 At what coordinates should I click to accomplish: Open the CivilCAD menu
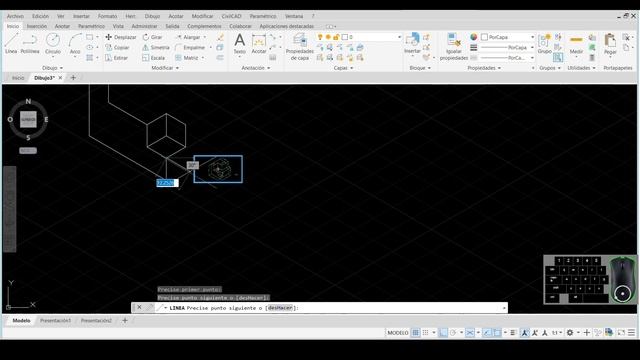tap(231, 16)
